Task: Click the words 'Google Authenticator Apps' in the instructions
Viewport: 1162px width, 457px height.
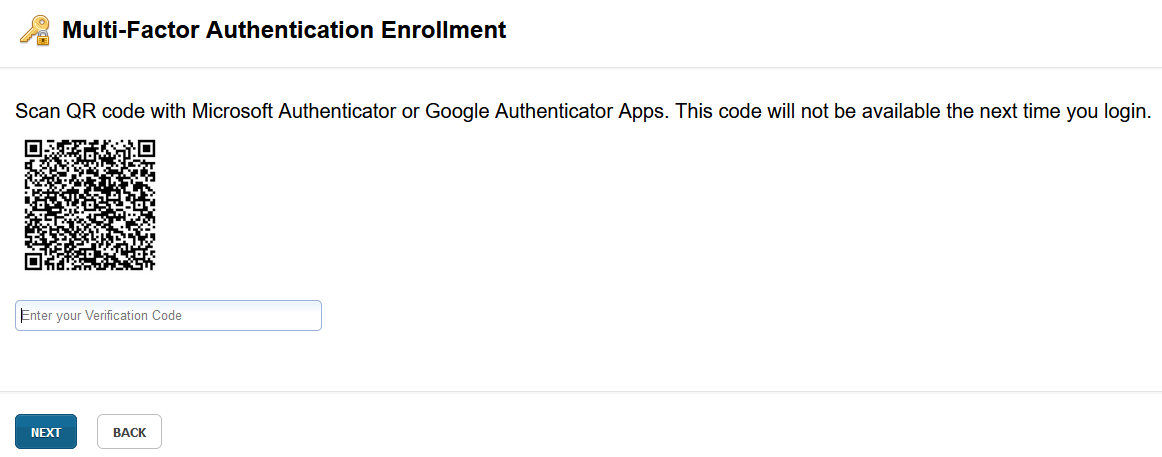Action: [x=536, y=112]
